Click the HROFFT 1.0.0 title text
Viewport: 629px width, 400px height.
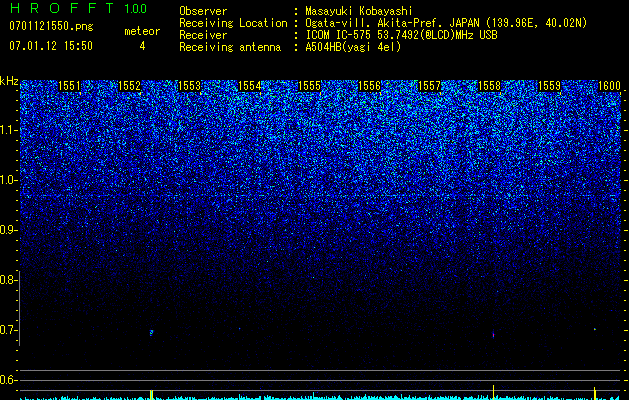(78, 8)
